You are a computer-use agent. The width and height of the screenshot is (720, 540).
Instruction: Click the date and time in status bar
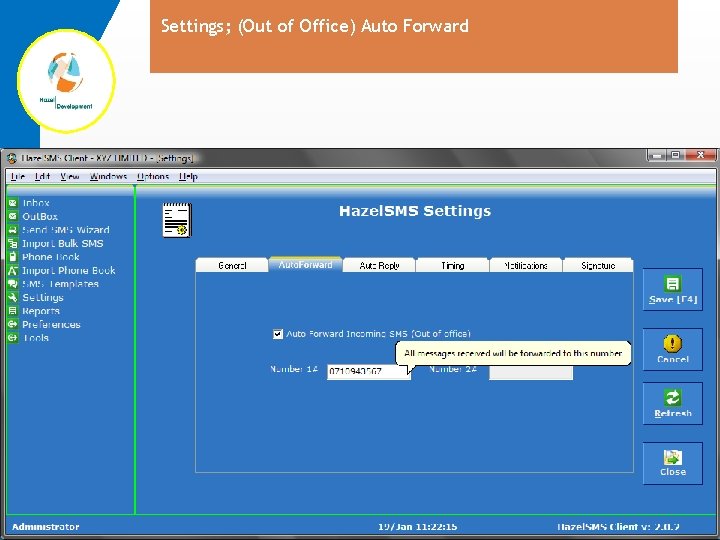point(417,527)
